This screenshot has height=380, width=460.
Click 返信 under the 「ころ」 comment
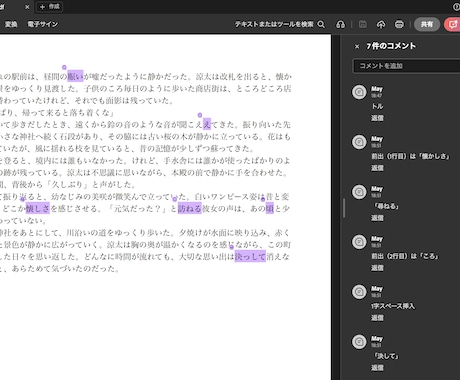pyautogui.click(x=377, y=268)
